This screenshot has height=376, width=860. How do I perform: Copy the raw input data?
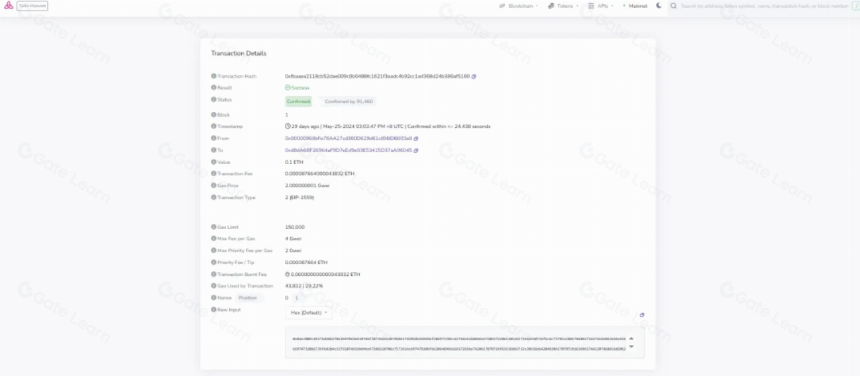[642, 315]
